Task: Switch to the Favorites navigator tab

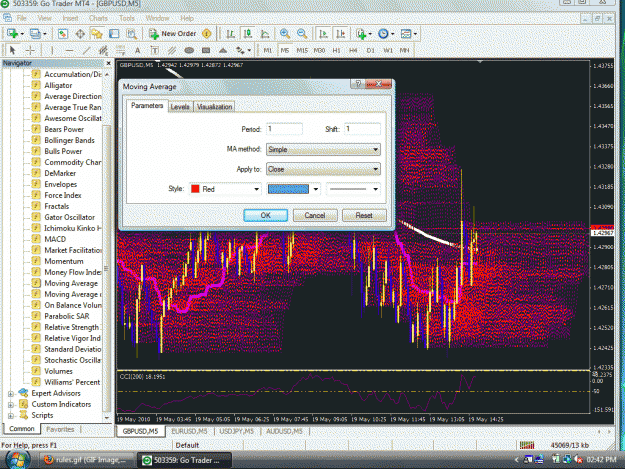Action: coord(60,429)
